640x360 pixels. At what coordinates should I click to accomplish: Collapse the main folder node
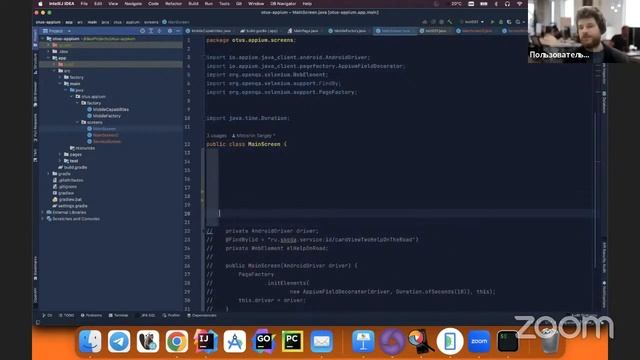tap(60, 84)
